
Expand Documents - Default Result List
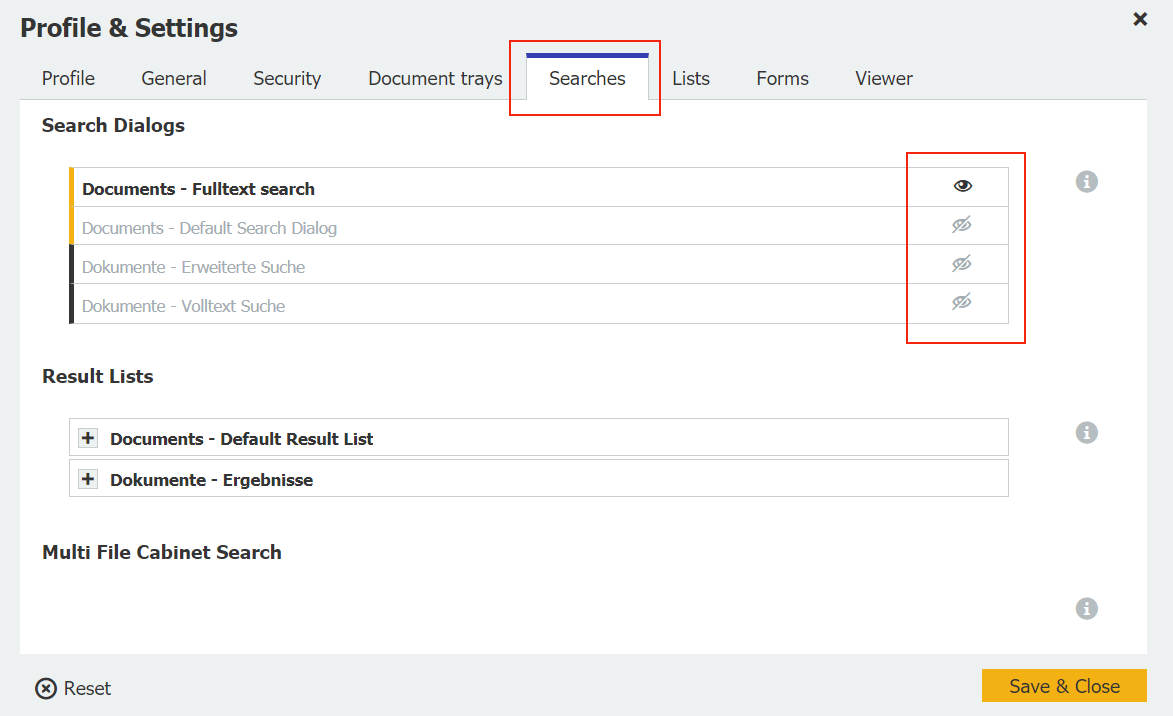pos(88,438)
